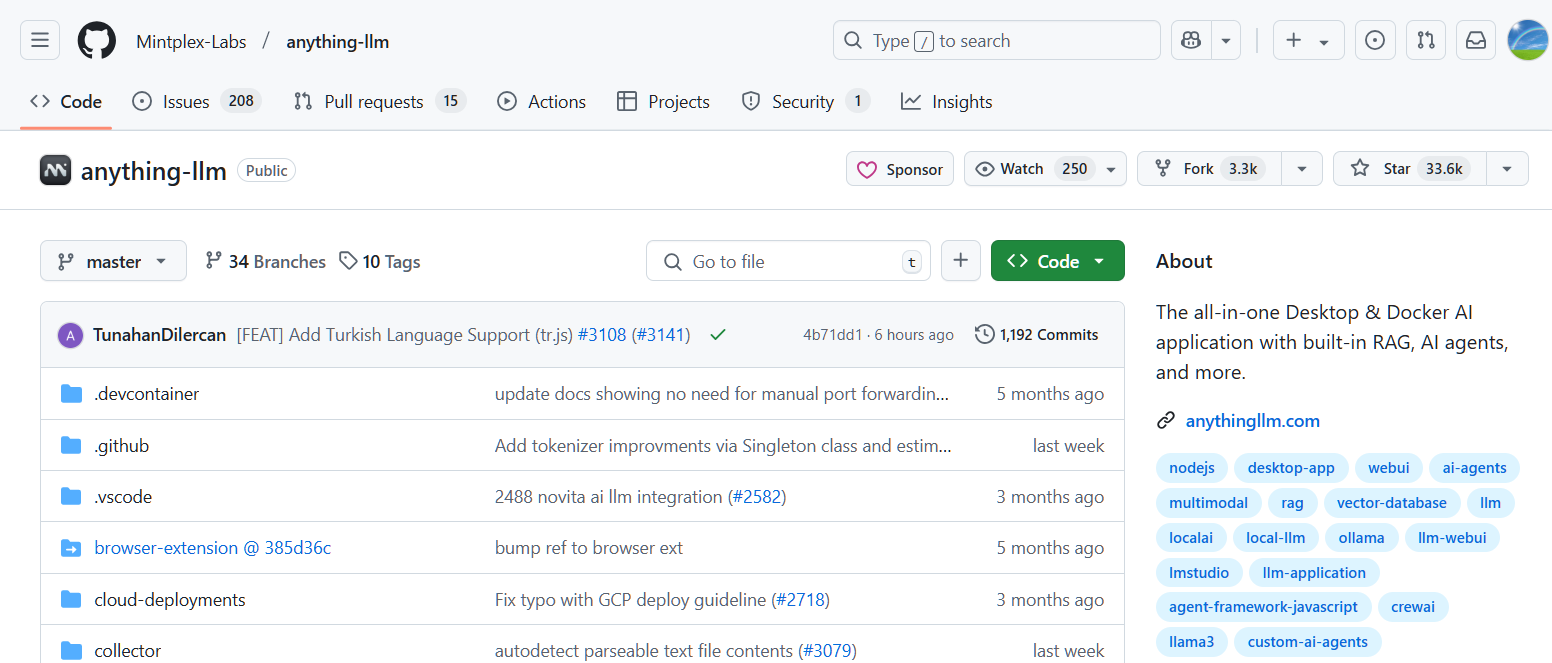This screenshot has width=1552, height=663.
Task: Open pull request #3141 link
Action: click(x=663, y=335)
